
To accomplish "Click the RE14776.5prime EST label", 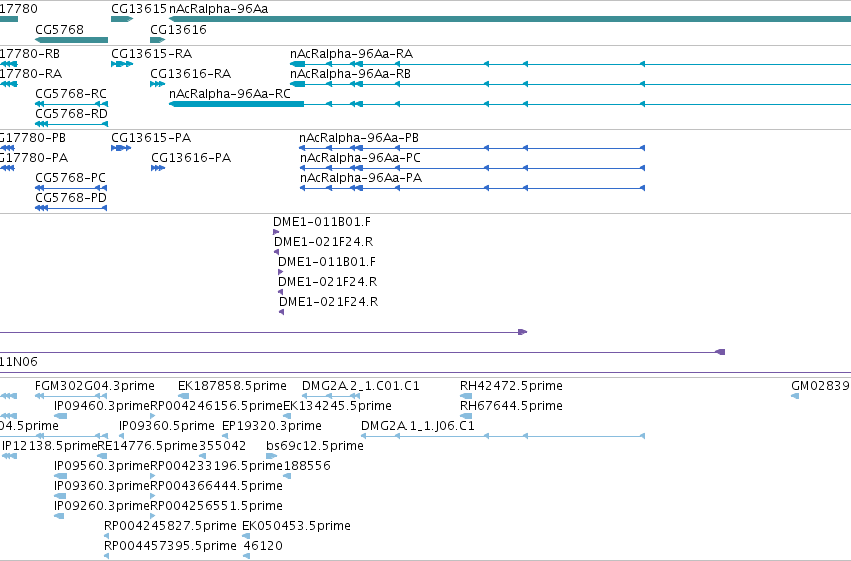I will coord(148,446).
